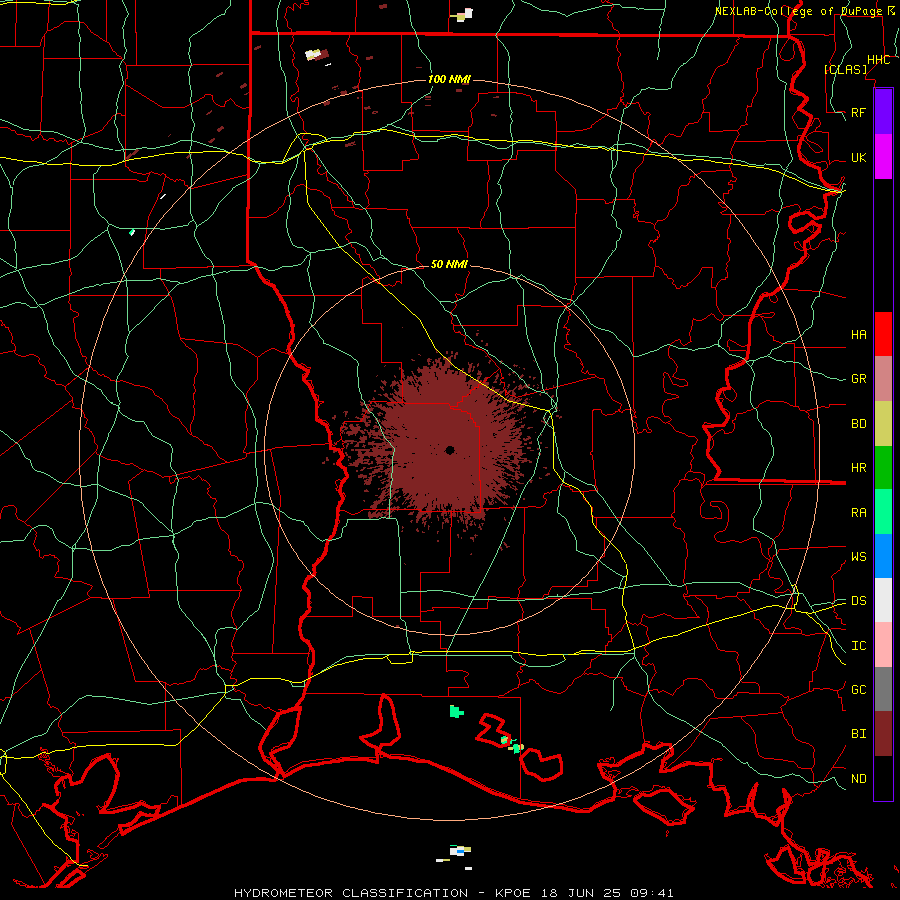Click the 100 NMI range ring label
The image size is (900, 900).
click(449, 79)
